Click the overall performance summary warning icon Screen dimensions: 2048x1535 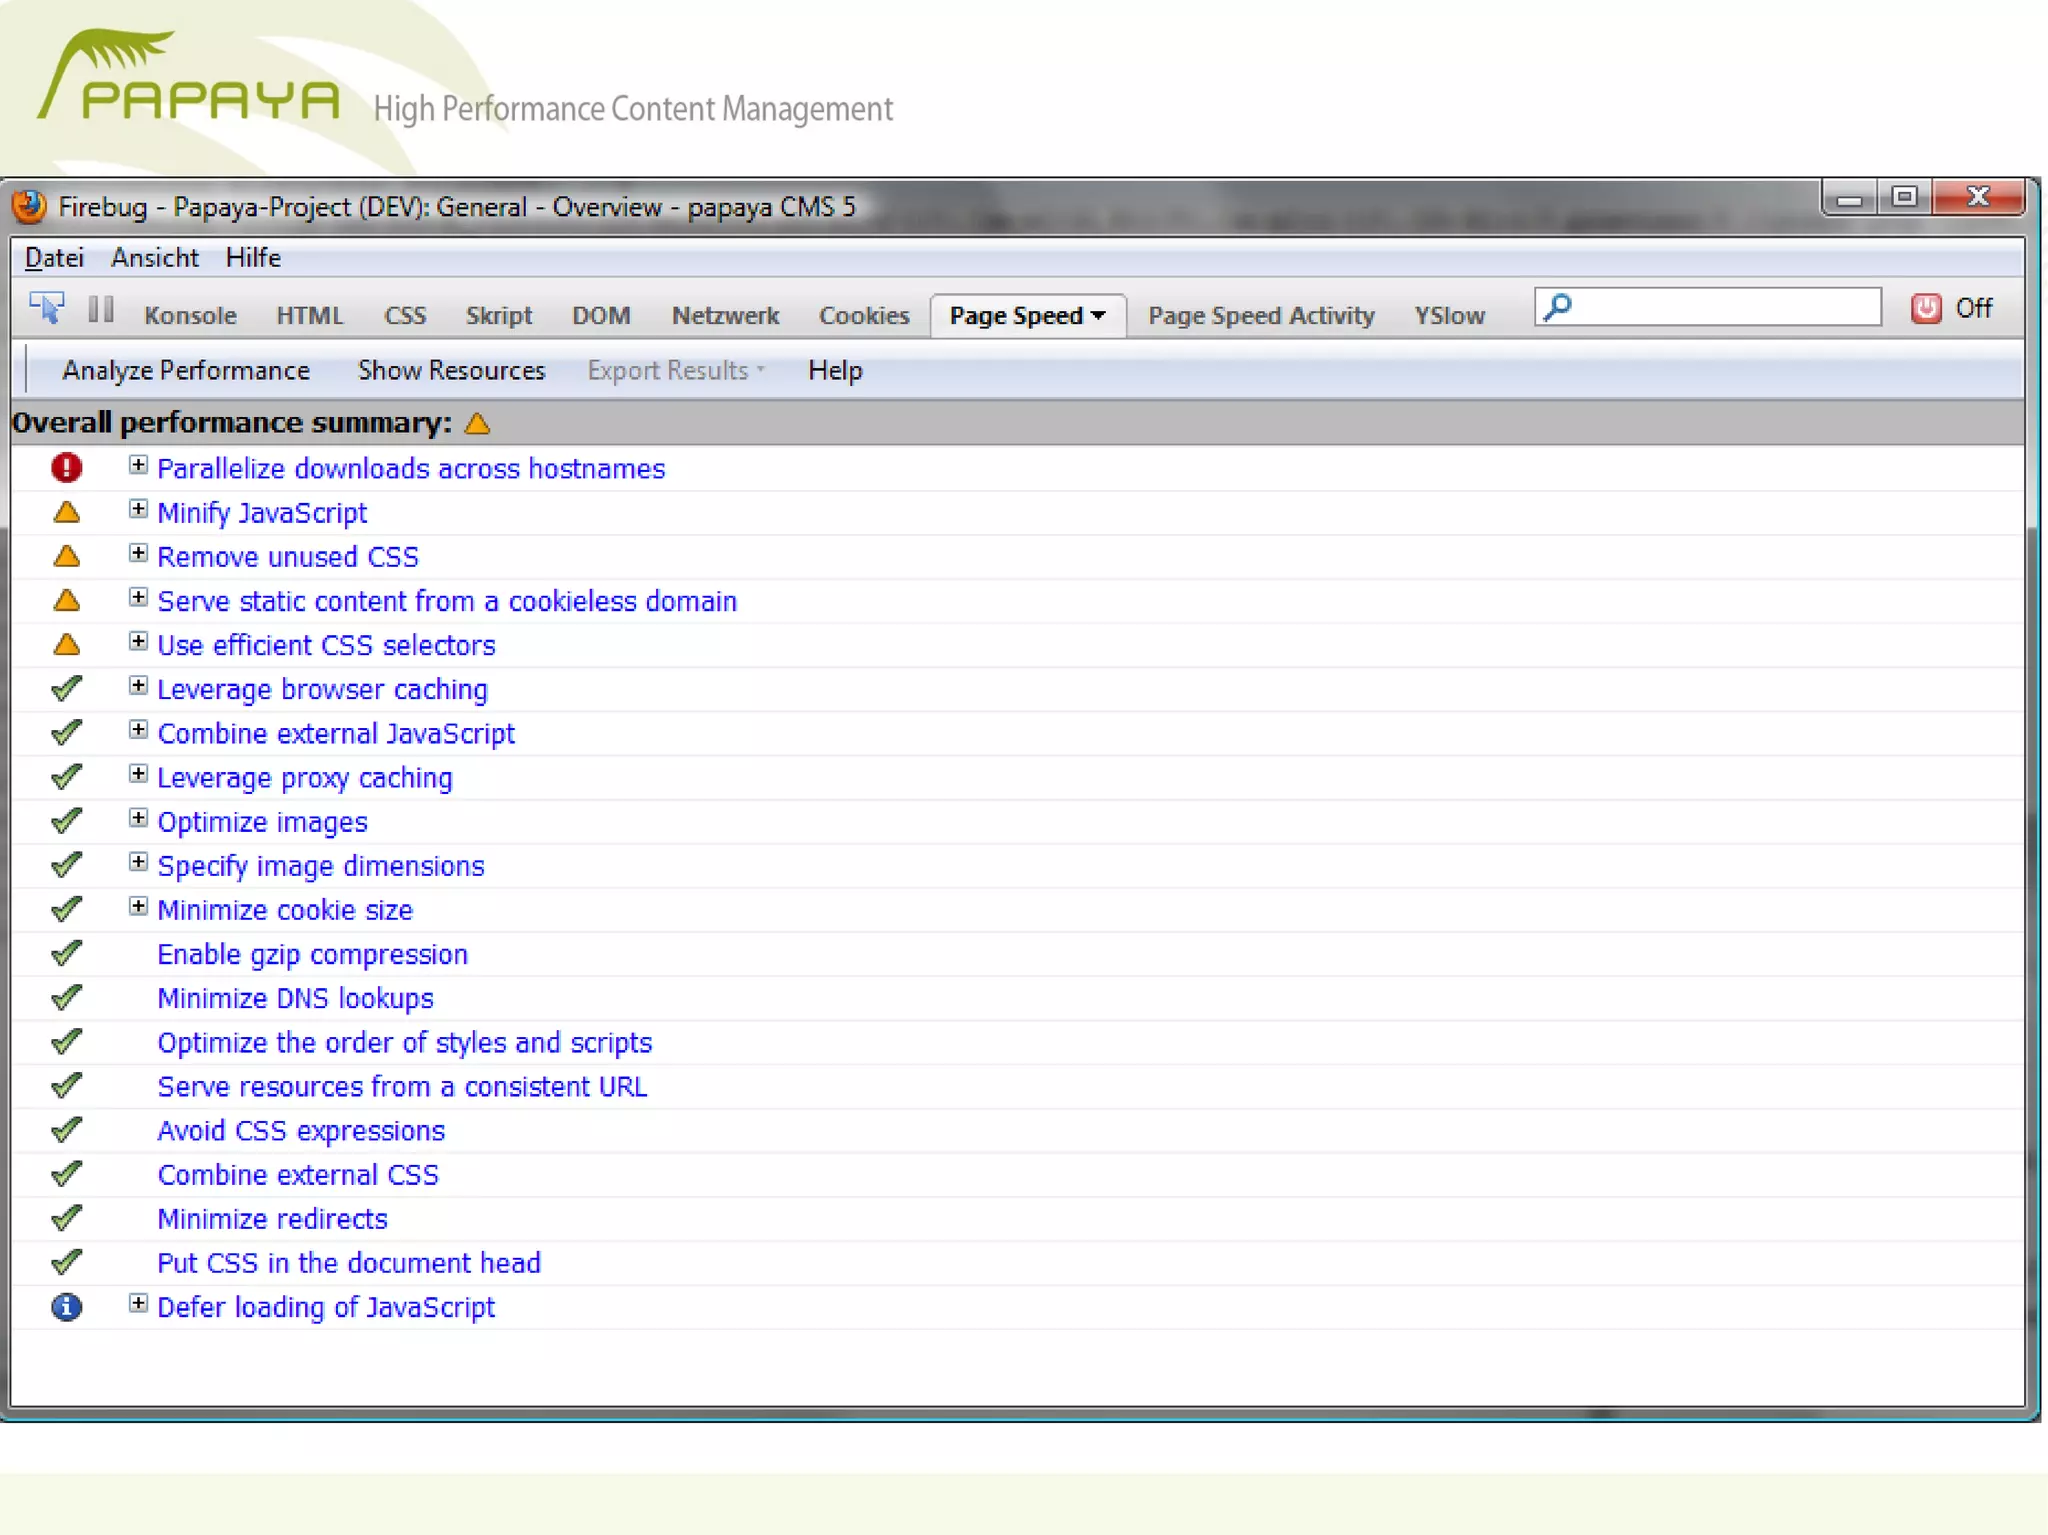tap(478, 423)
